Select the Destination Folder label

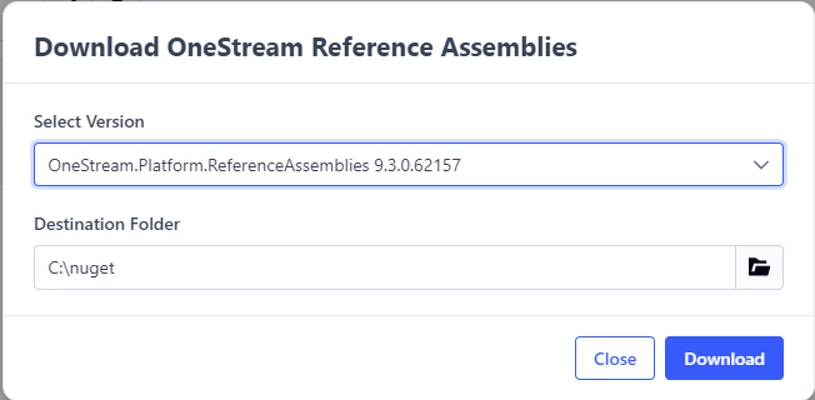point(107,224)
